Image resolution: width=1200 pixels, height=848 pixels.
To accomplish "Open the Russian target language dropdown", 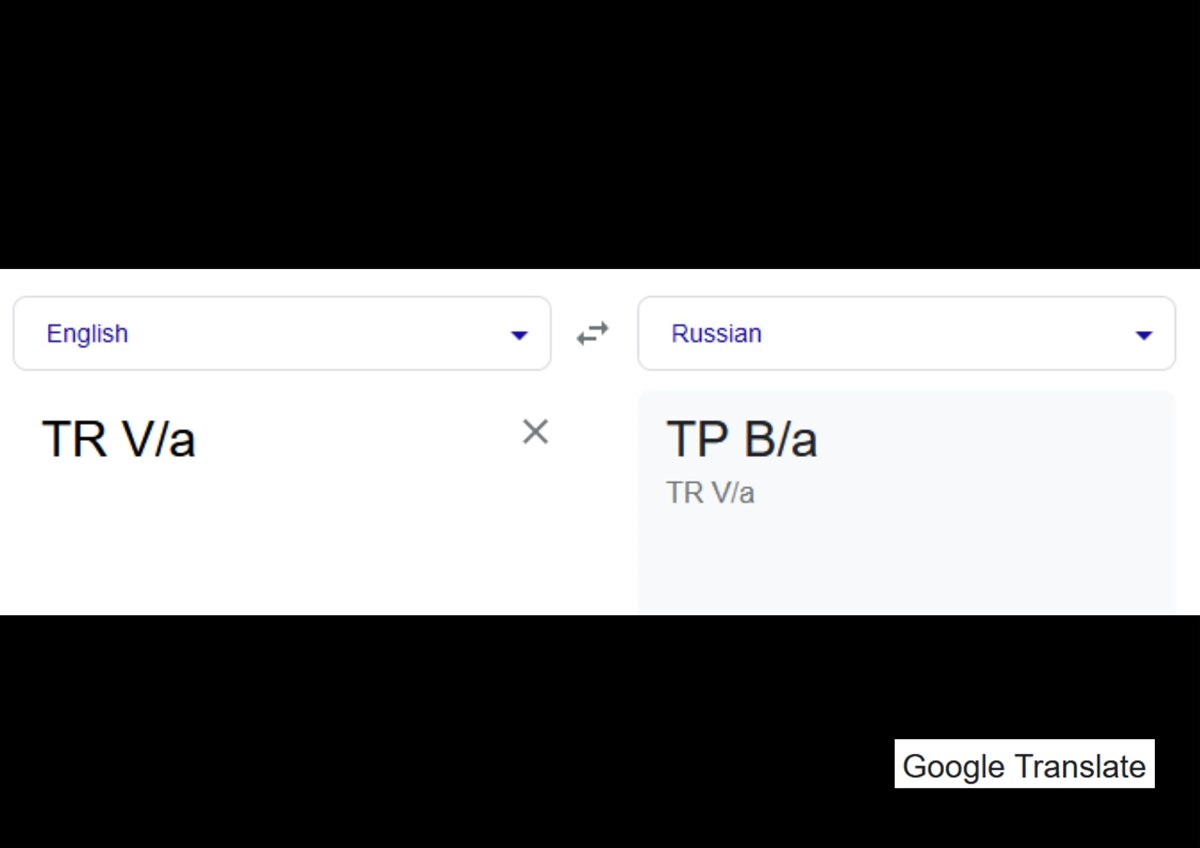I will coord(906,334).
